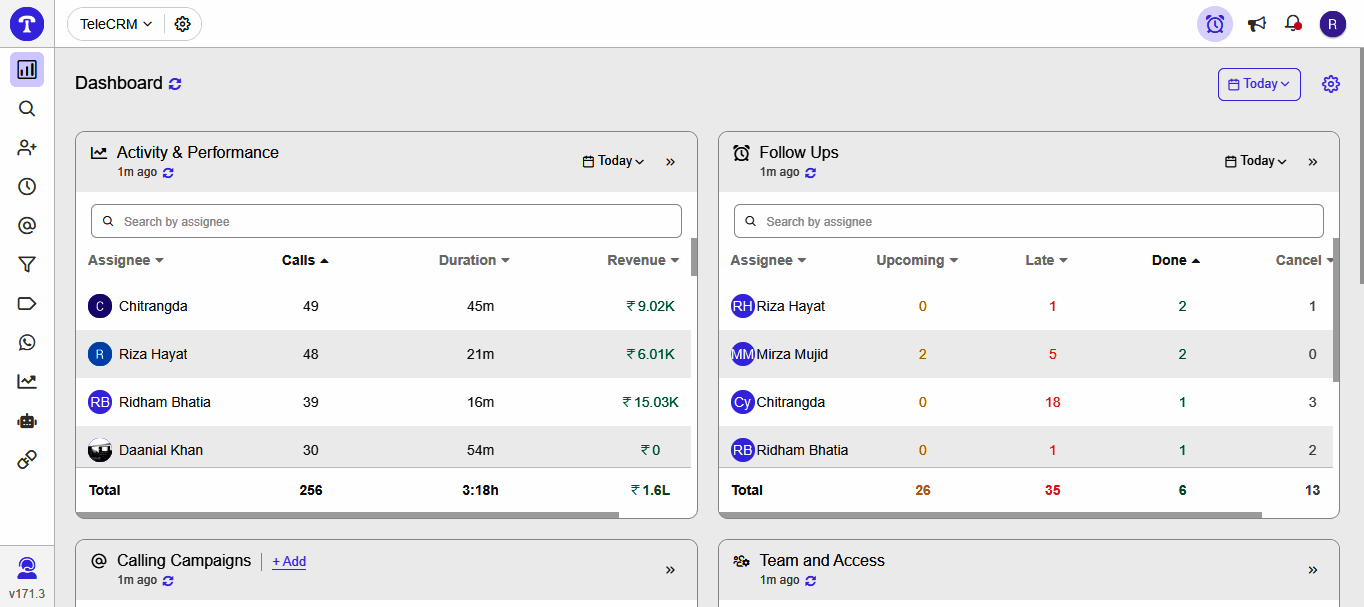Open the automation bot icon in sidebar

coord(27,420)
